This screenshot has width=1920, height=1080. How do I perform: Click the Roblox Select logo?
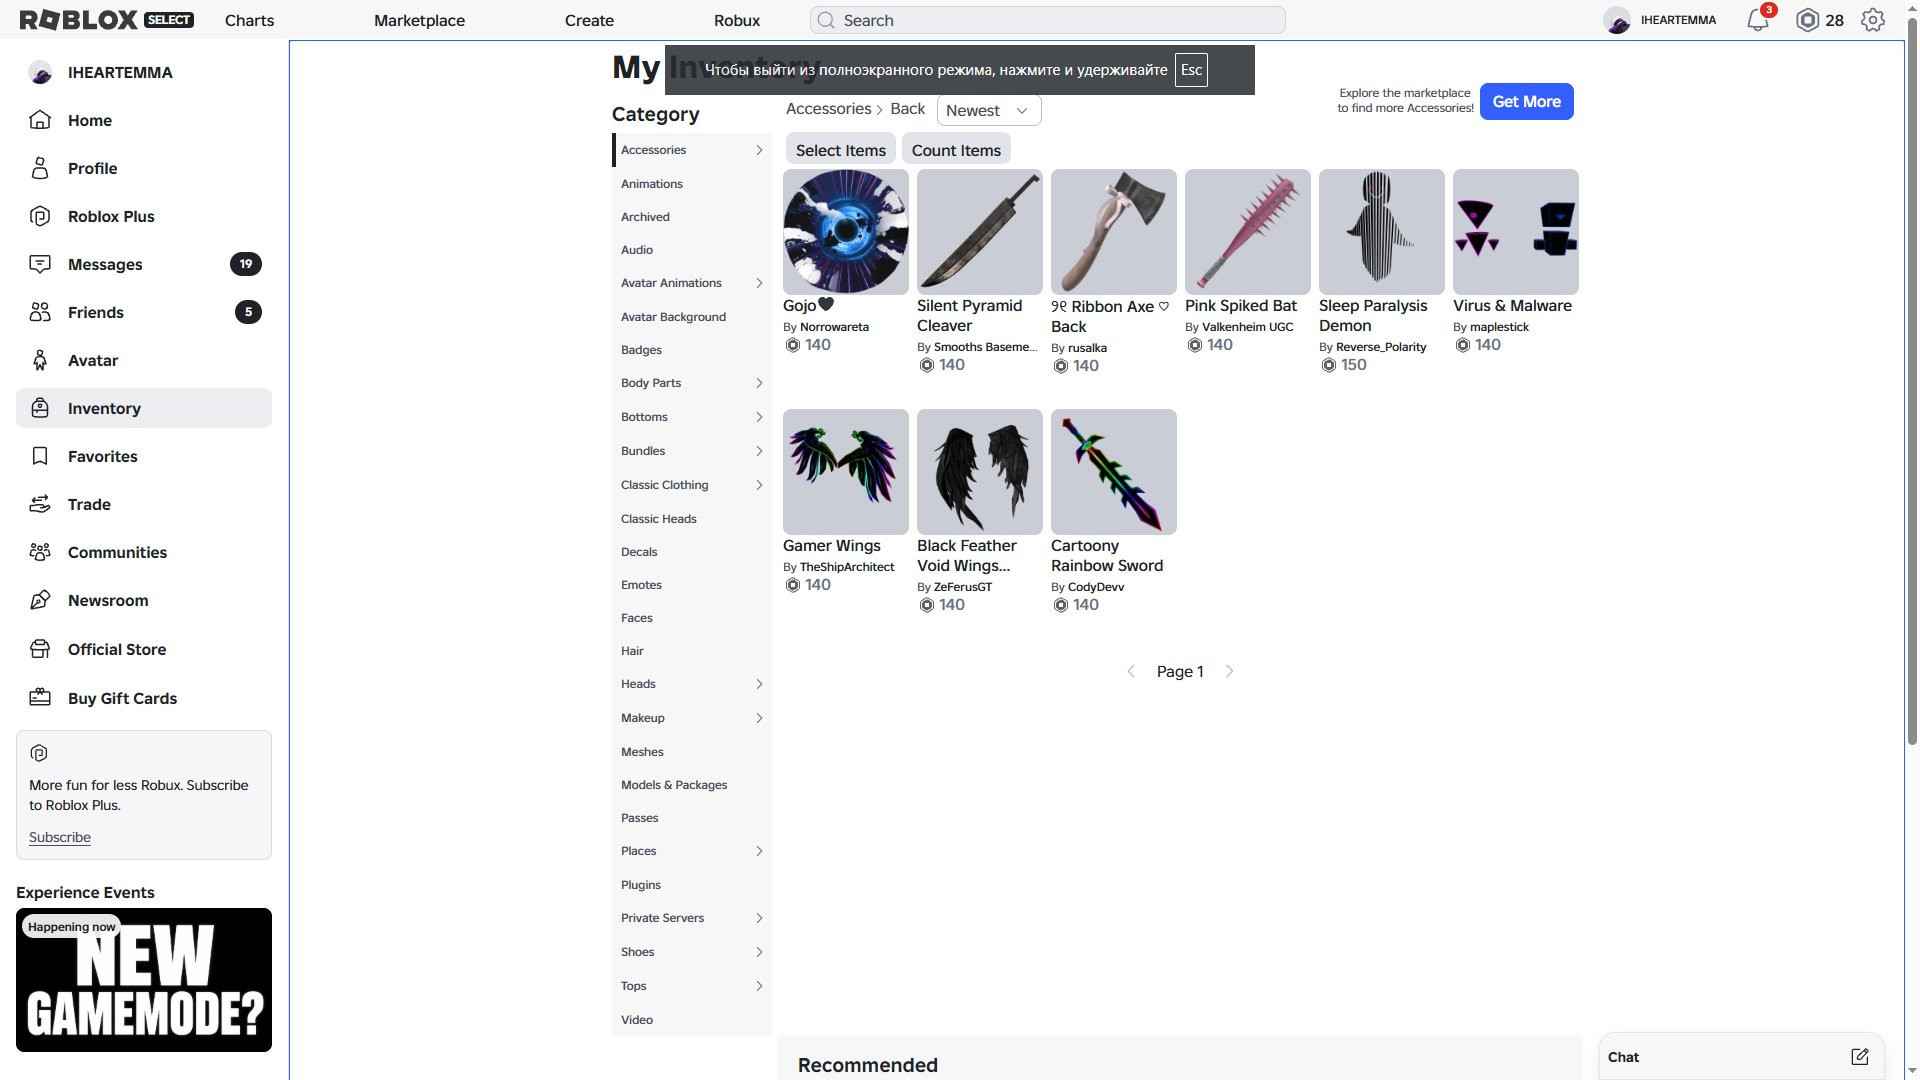coord(107,20)
